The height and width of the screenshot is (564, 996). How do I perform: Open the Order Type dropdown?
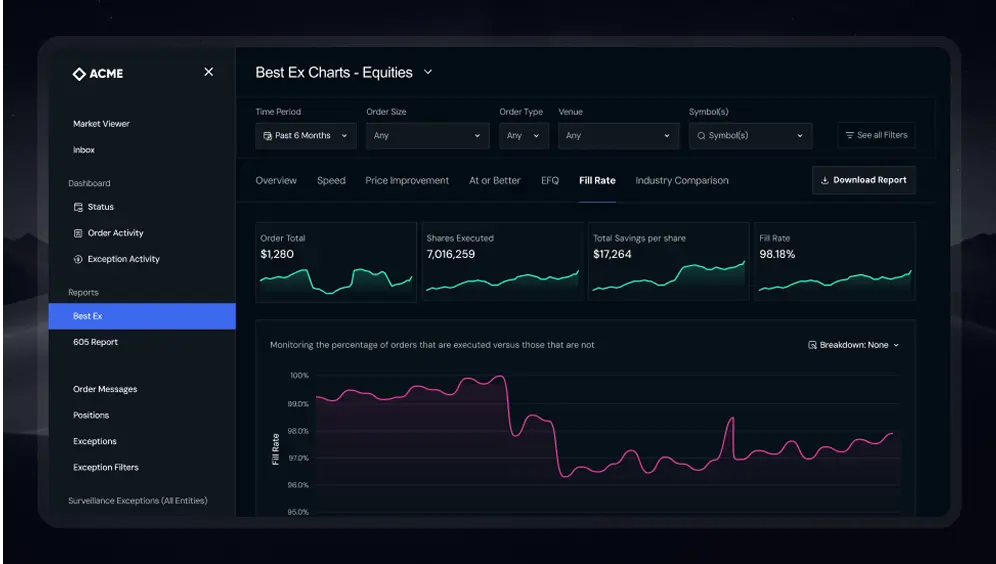pos(523,136)
